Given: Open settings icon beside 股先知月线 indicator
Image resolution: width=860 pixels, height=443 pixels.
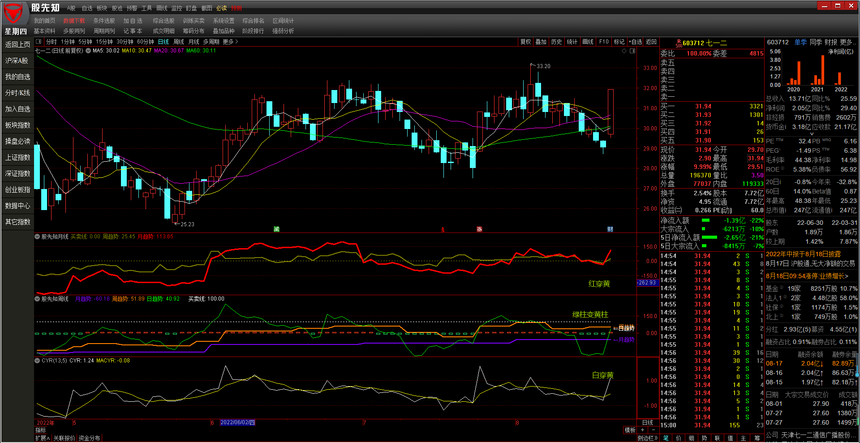Looking at the screenshot, I should pyautogui.click(x=38, y=237).
